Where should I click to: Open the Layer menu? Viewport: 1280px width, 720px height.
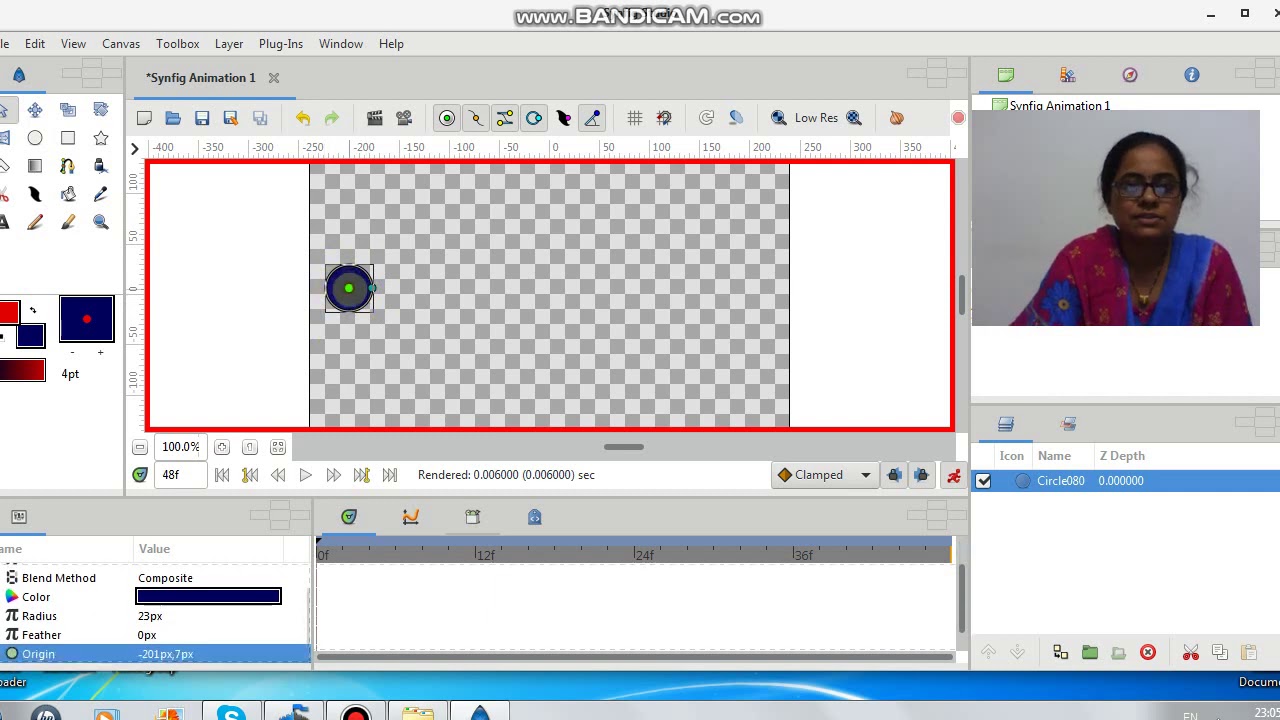229,44
